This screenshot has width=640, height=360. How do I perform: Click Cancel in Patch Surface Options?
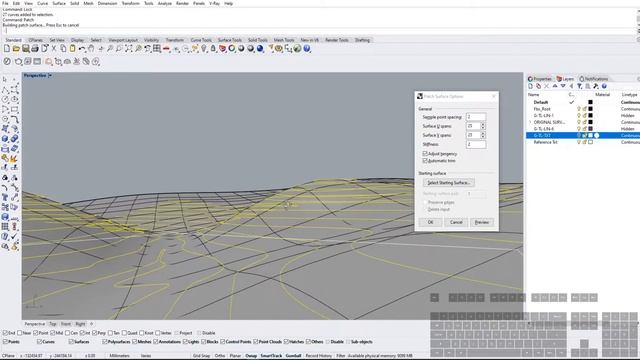click(456, 222)
